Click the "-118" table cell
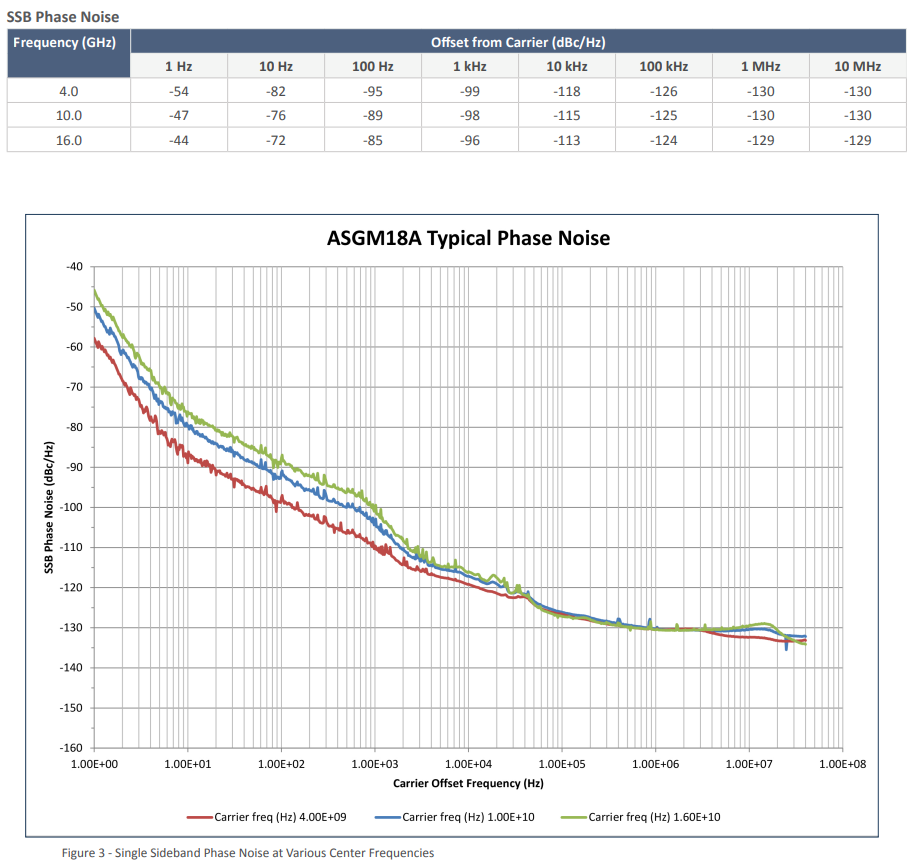The height and width of the screenshot is (868, 915). click(x=567, y=92)
